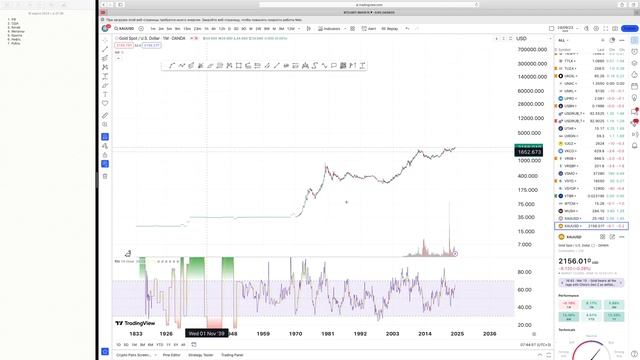Open the indicator templates grid icon
Image resolution: width=640 pixels, height=360 pixels.
click(x=352, y=29)
